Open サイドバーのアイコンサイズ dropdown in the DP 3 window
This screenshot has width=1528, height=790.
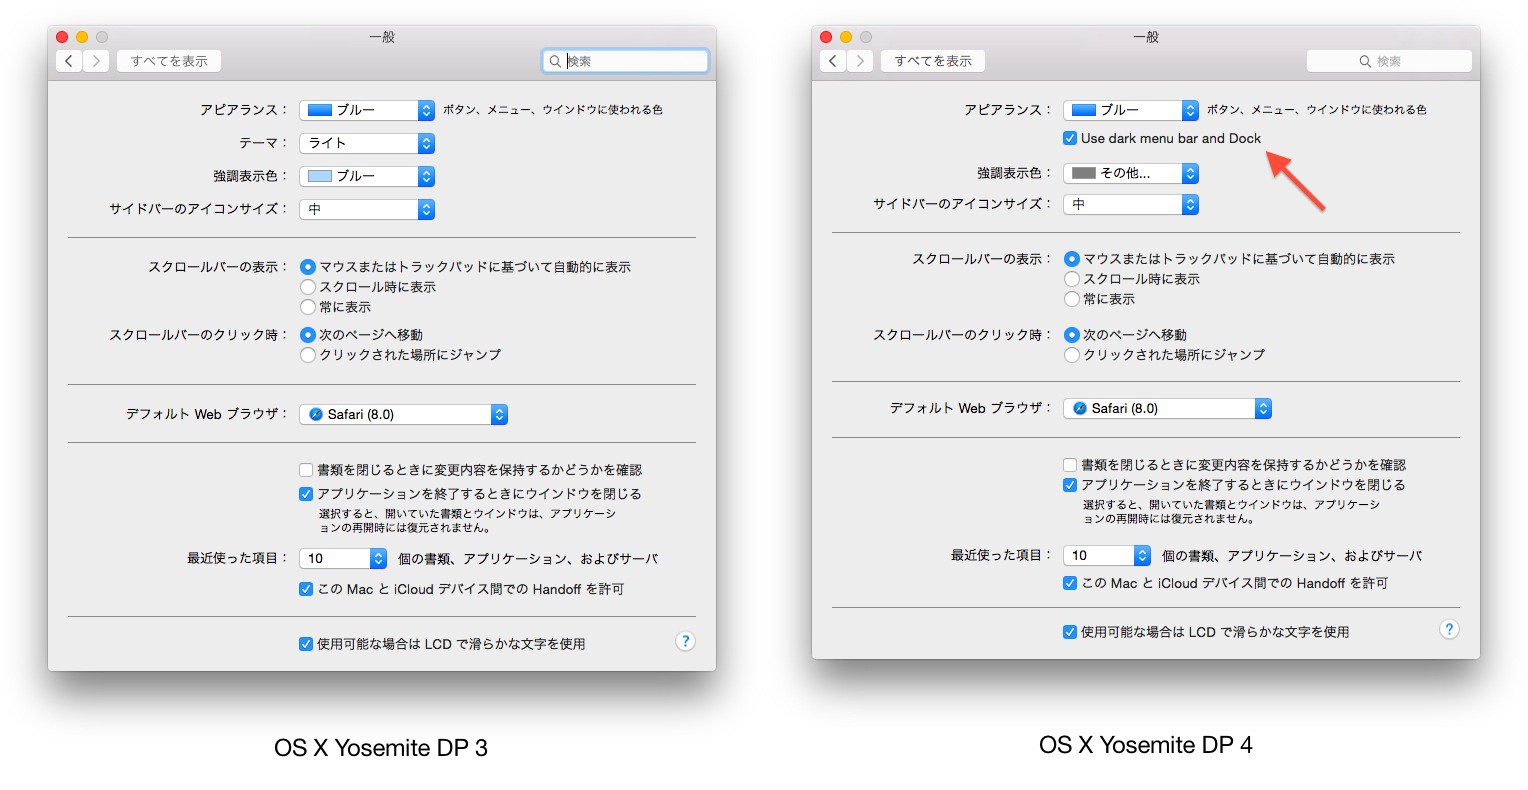point(367,209)
